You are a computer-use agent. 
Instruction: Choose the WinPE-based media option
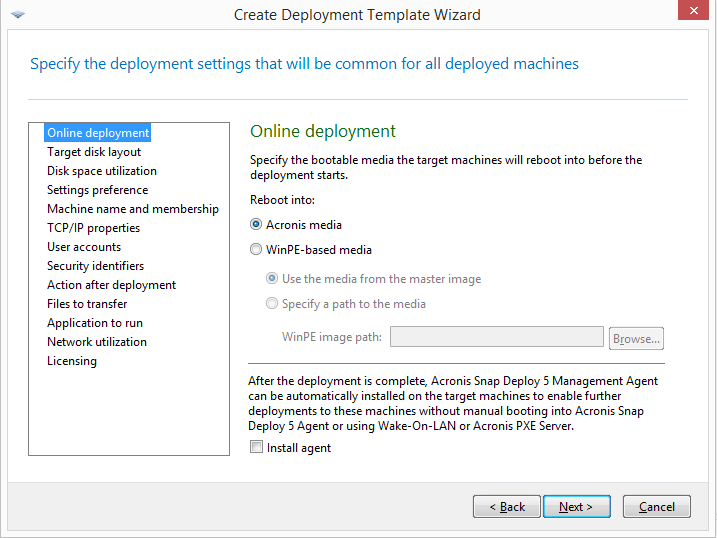(x=256, y=250)
